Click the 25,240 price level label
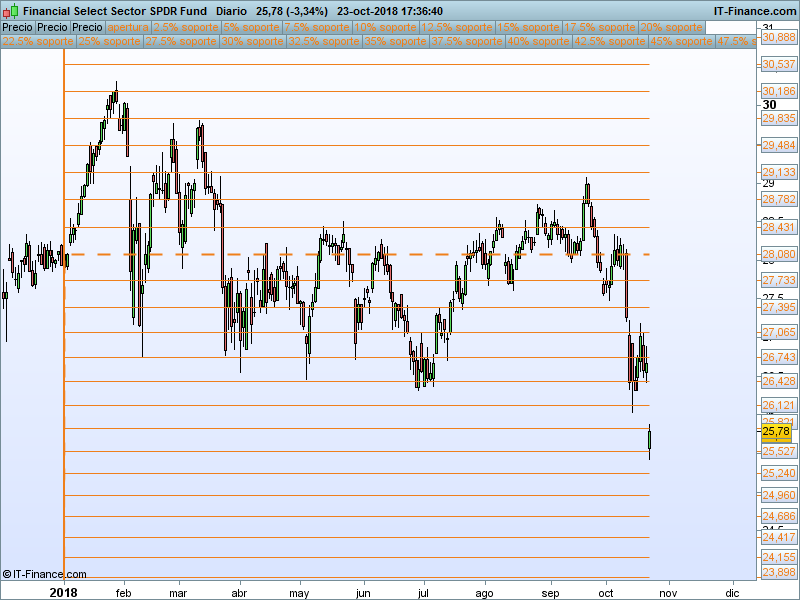800x600 pixels. click(779, 473)
